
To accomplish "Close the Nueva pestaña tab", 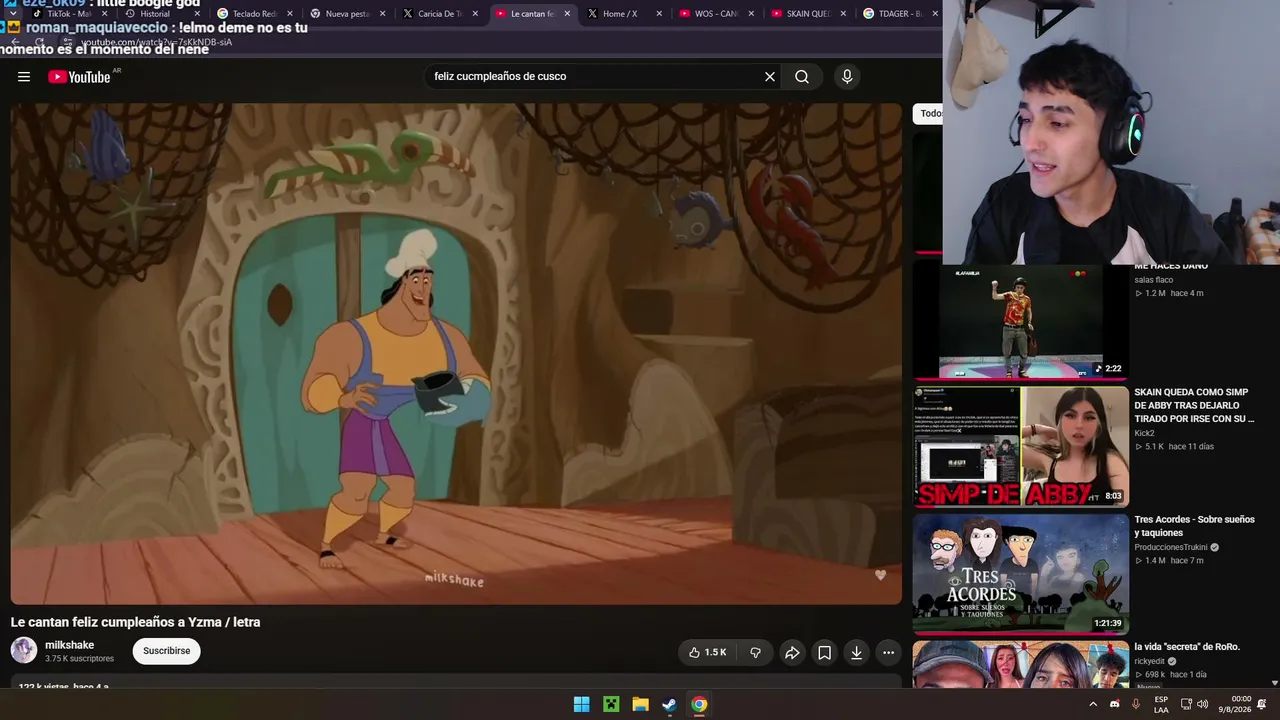I will coord(383,14).
